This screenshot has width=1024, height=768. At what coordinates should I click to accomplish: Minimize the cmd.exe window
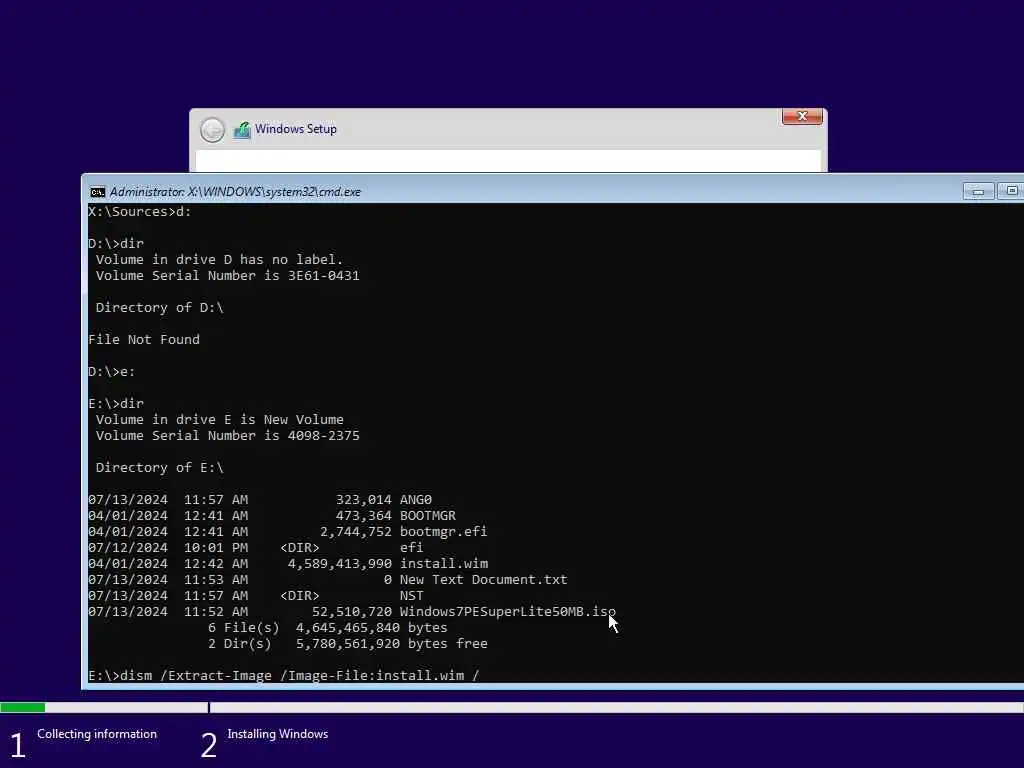point(978,191)
